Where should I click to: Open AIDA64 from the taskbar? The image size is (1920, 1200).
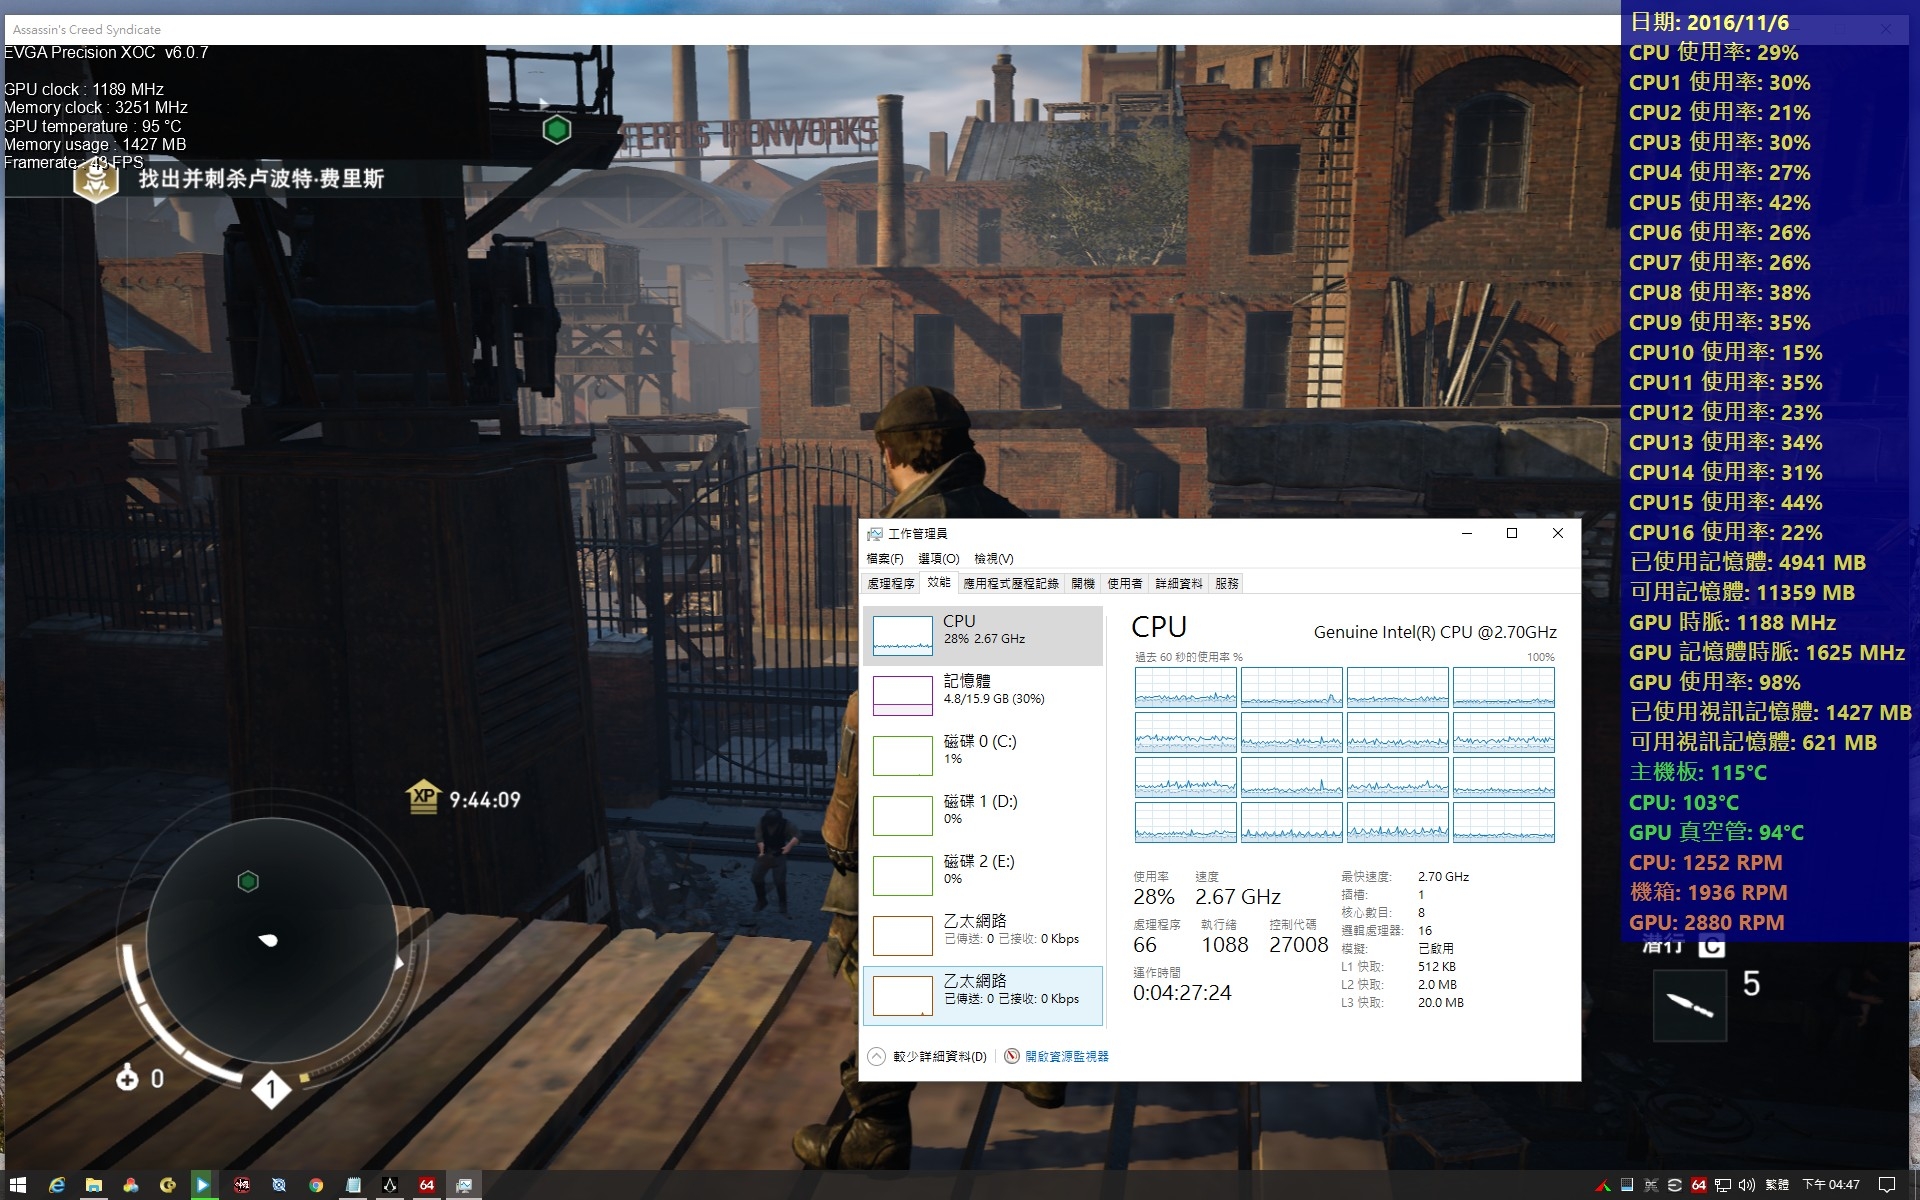click(x=427, y=1185)
